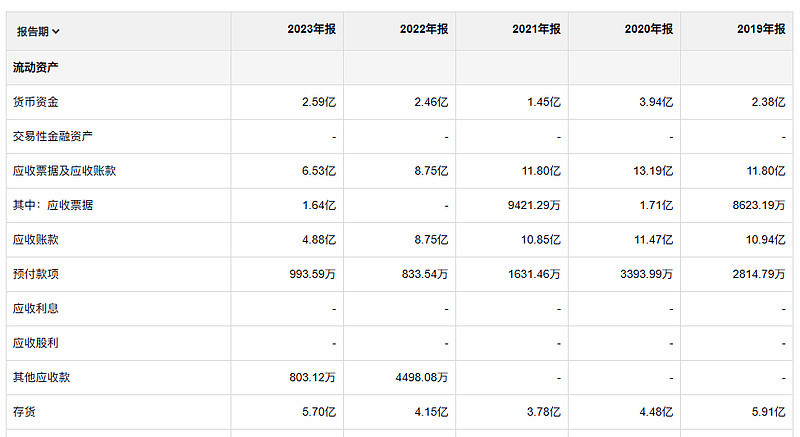Open the 报告期 dropdown
Image resolution: width=800 pixels, height=437 pixels.
[x=39, y=31]
